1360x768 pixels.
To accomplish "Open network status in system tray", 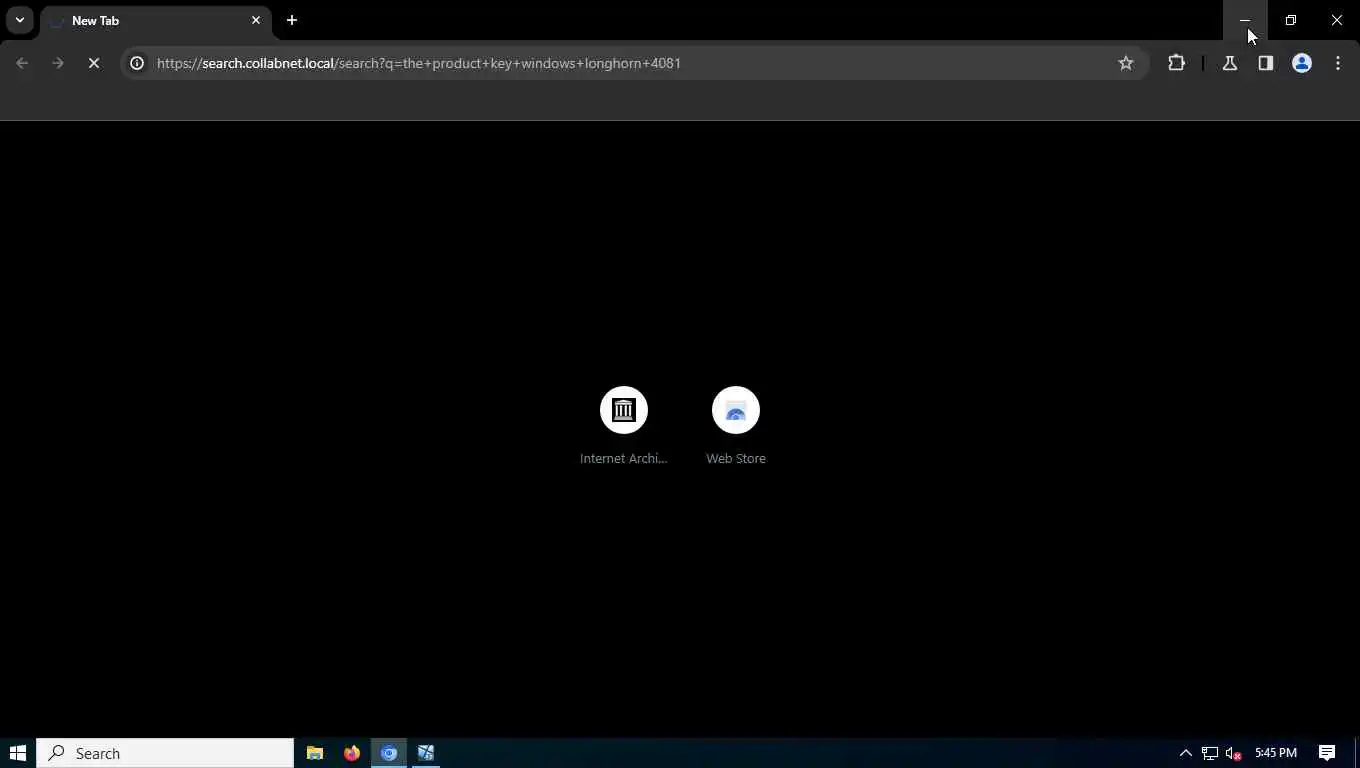I will click(x=1210, y=753).
